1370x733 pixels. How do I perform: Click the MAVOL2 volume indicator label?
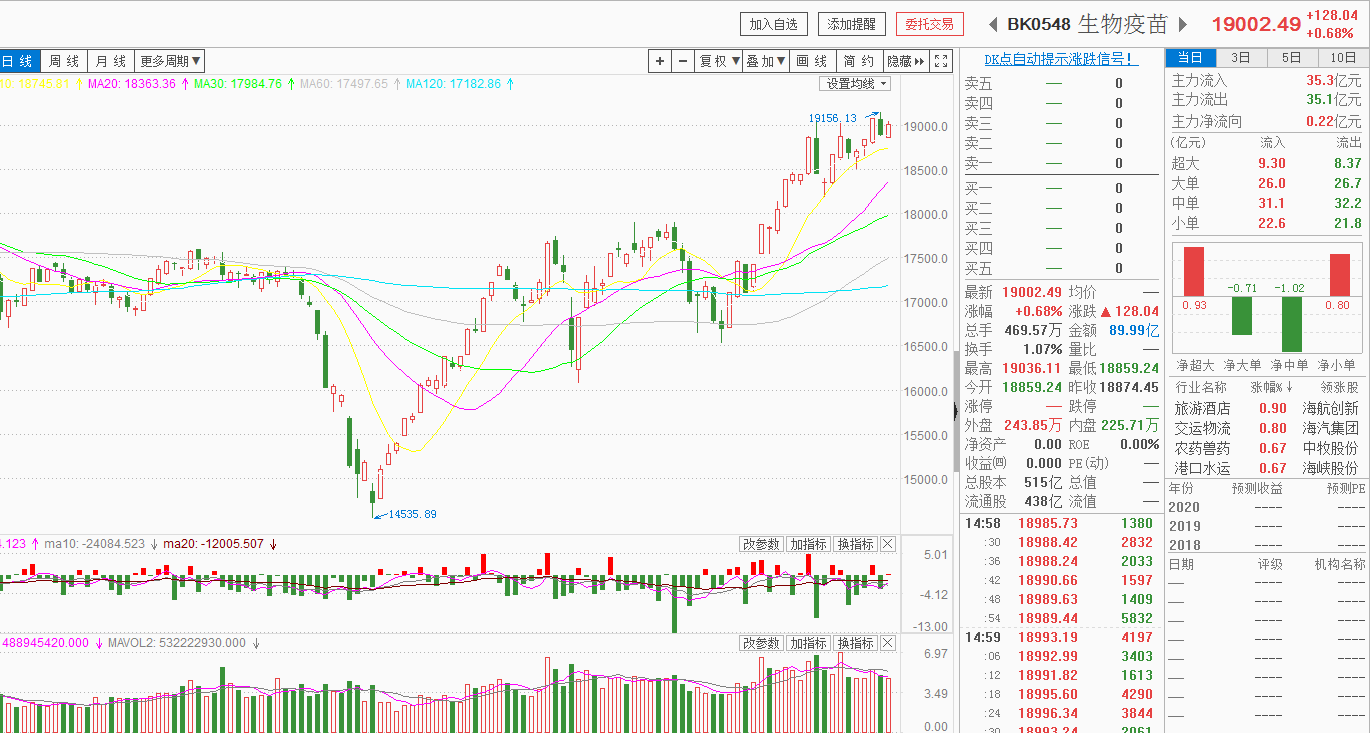pos(175,643)
